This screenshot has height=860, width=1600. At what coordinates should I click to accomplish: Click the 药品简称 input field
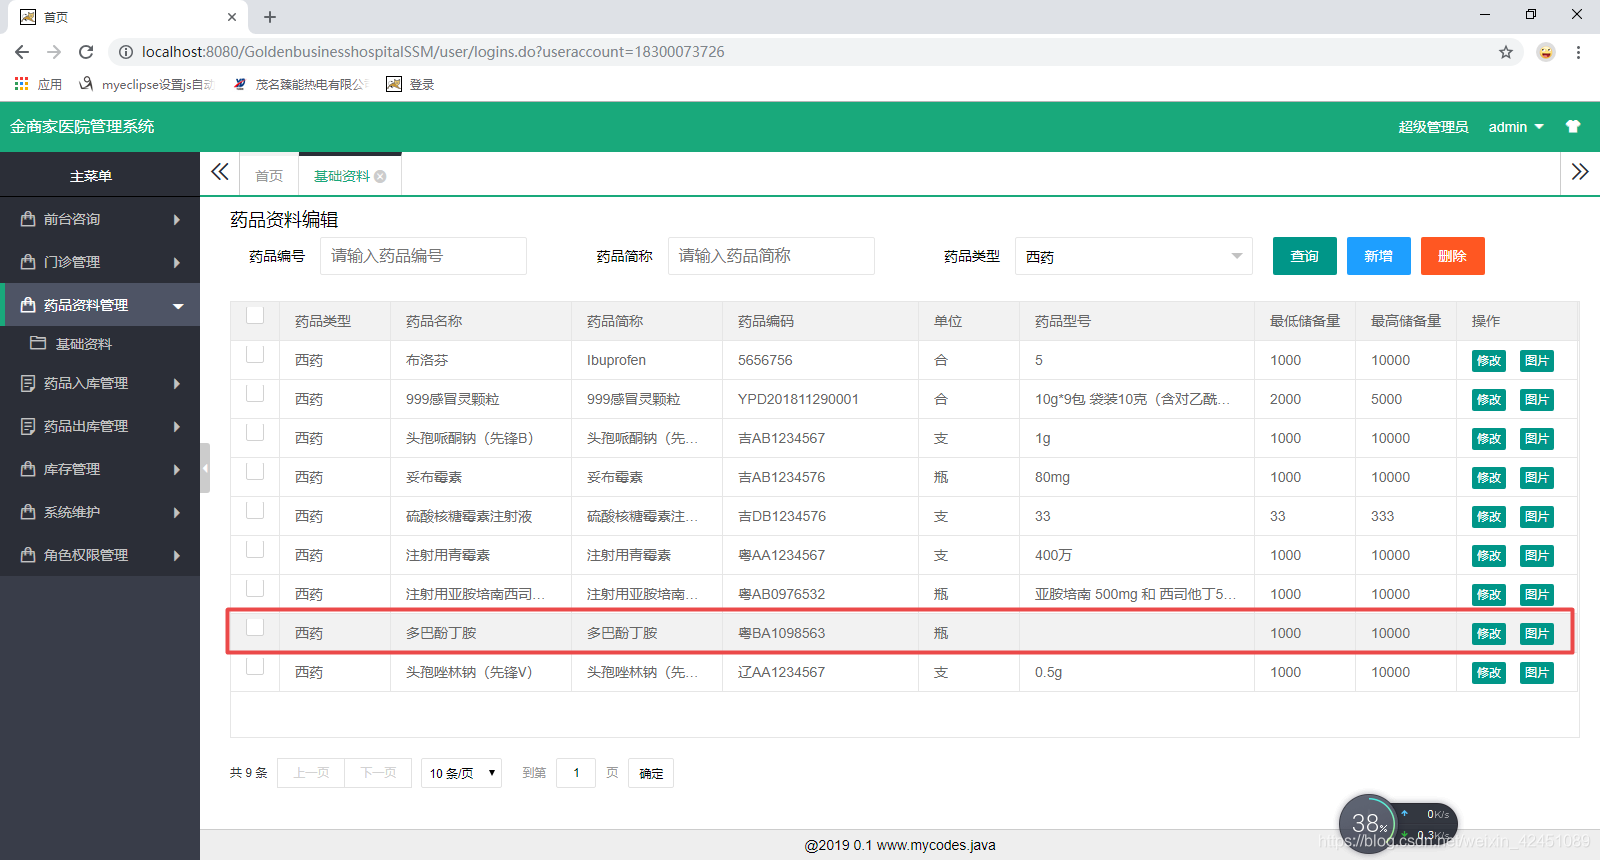[771, 256]
